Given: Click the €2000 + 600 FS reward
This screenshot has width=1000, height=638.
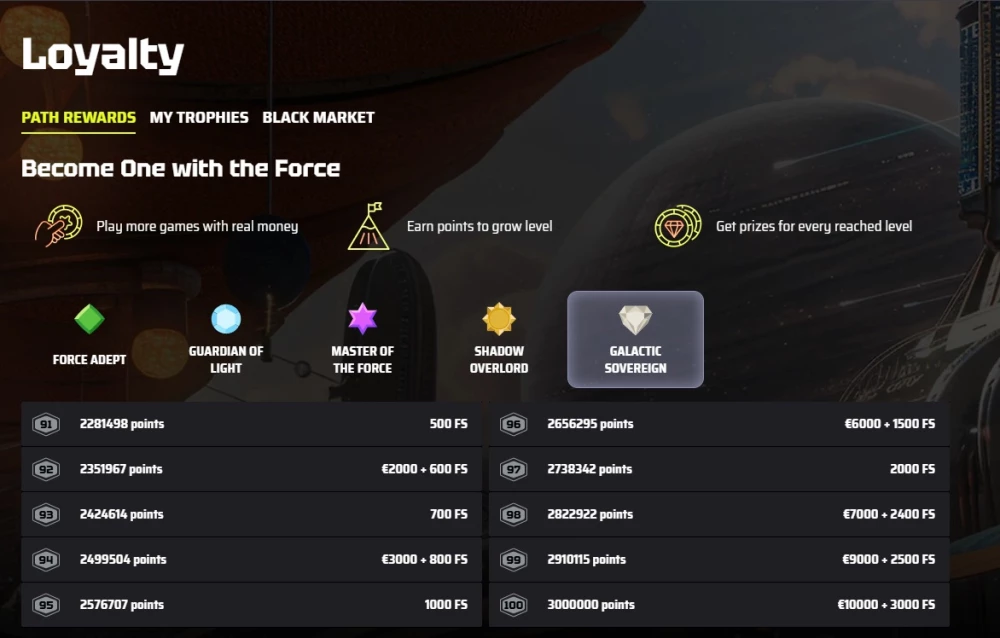Looking at the screenshot, I should (424, 469).
